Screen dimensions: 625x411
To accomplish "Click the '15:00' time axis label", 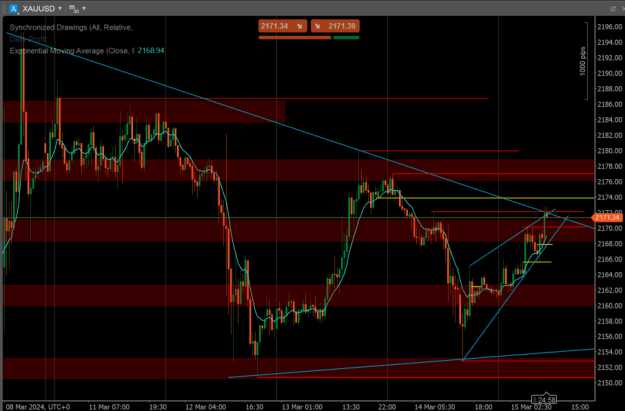I will [580, 407].
